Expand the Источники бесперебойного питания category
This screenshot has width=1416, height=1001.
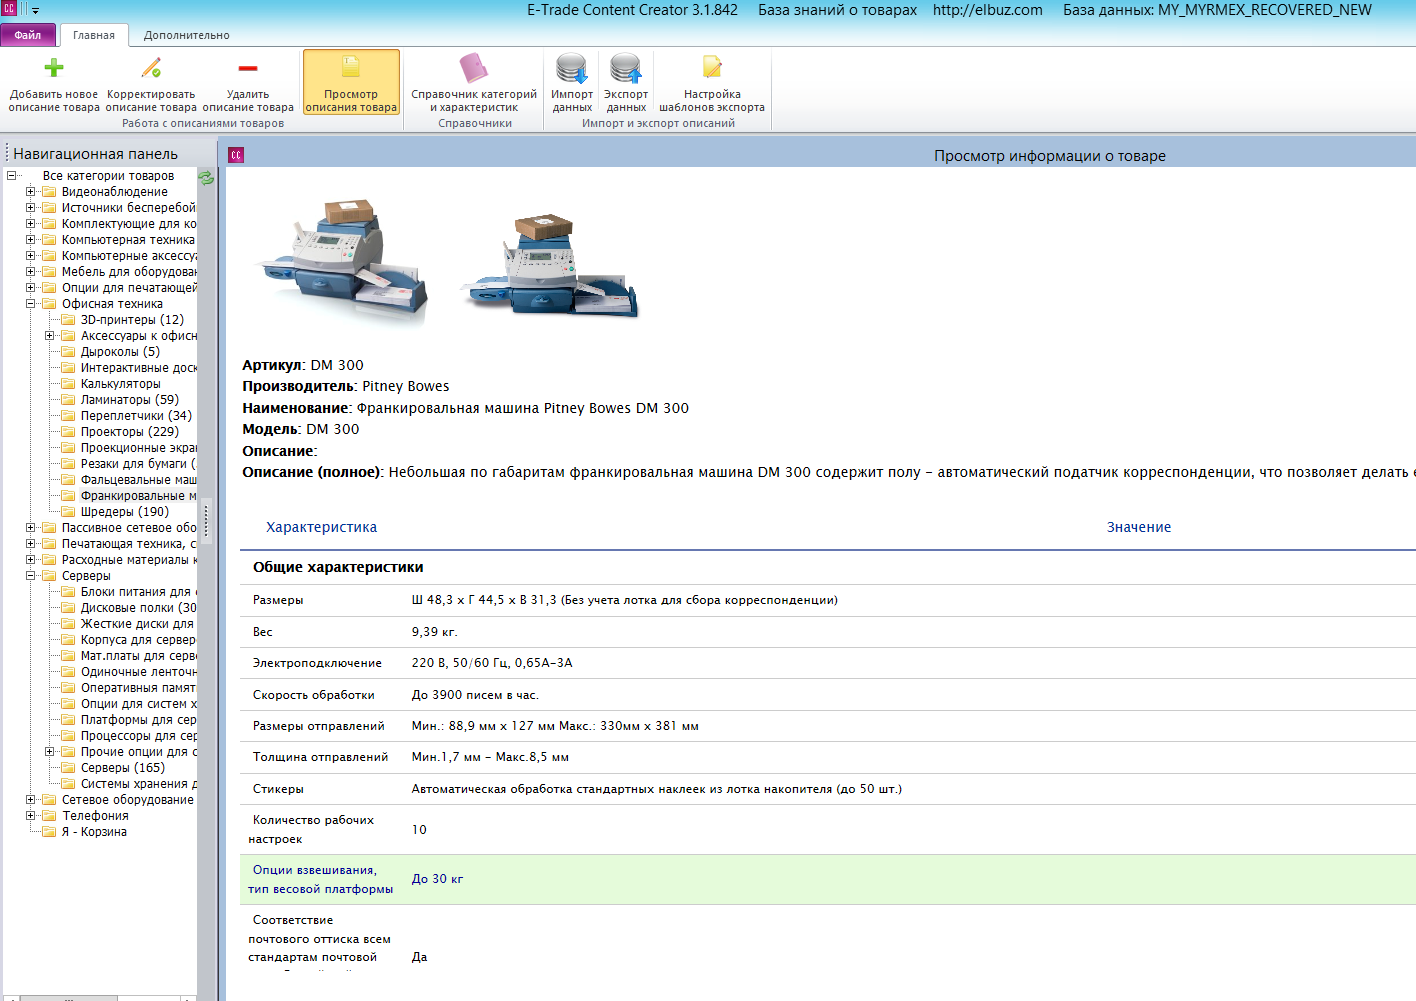point(31,208)
